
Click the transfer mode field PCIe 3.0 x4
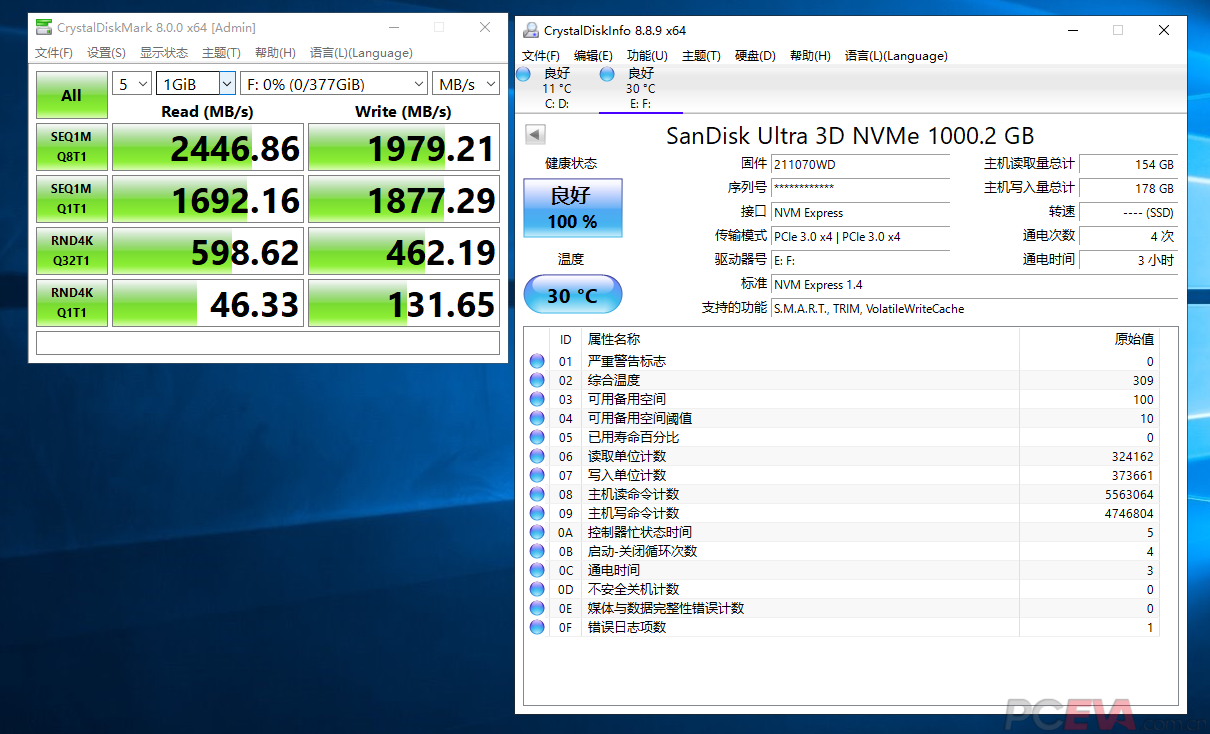tap(861, 236)
